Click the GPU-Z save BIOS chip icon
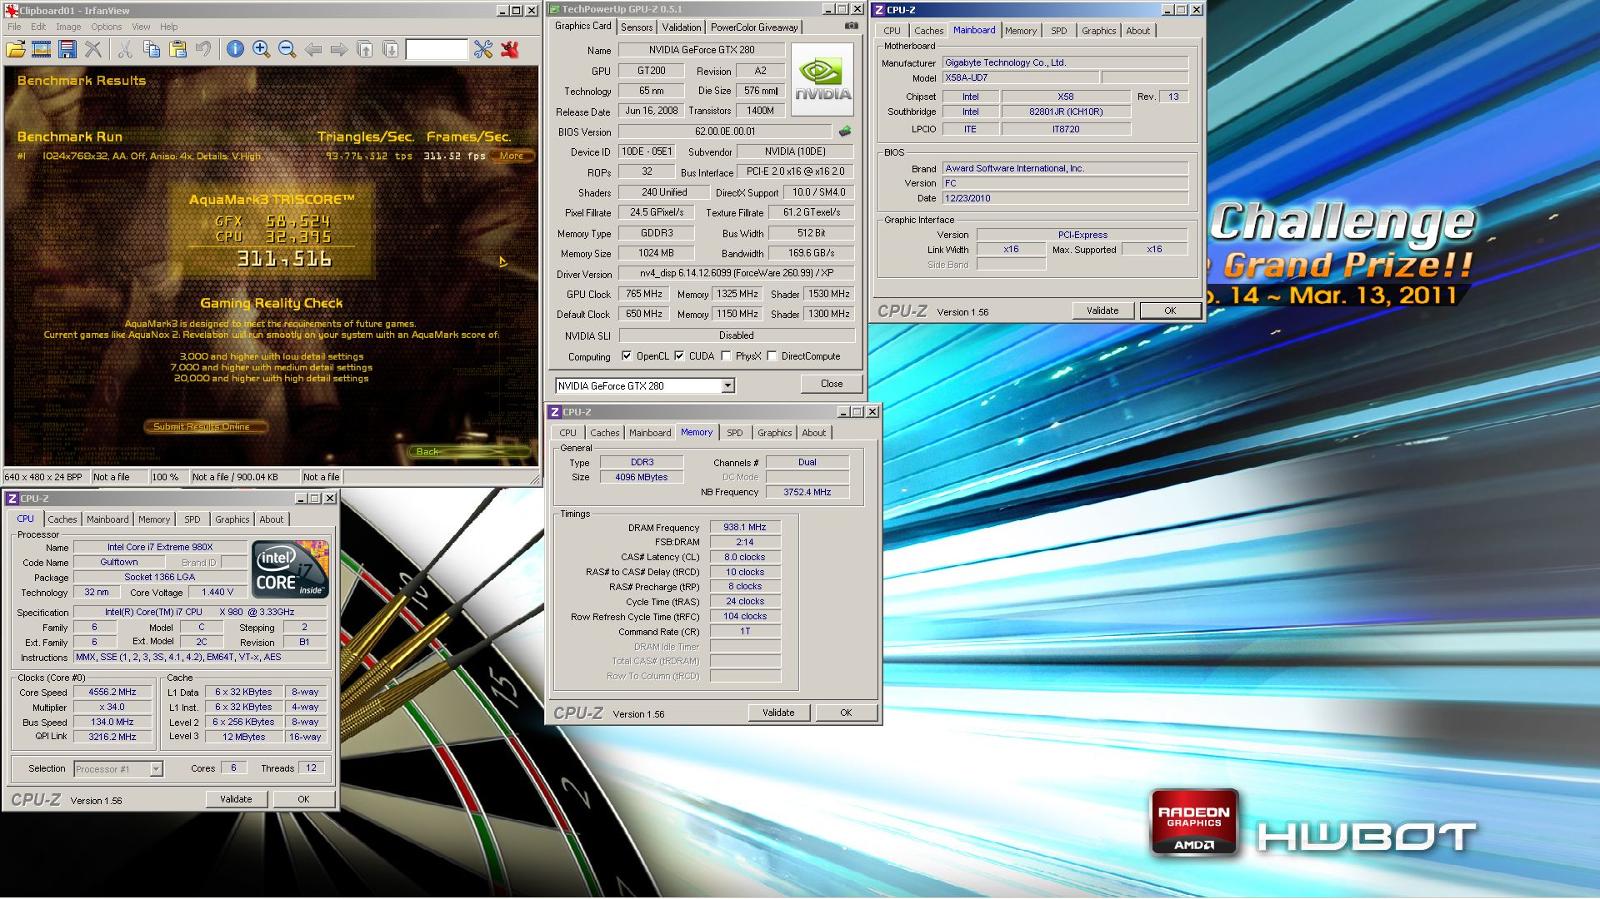 (x=845, y=131)
